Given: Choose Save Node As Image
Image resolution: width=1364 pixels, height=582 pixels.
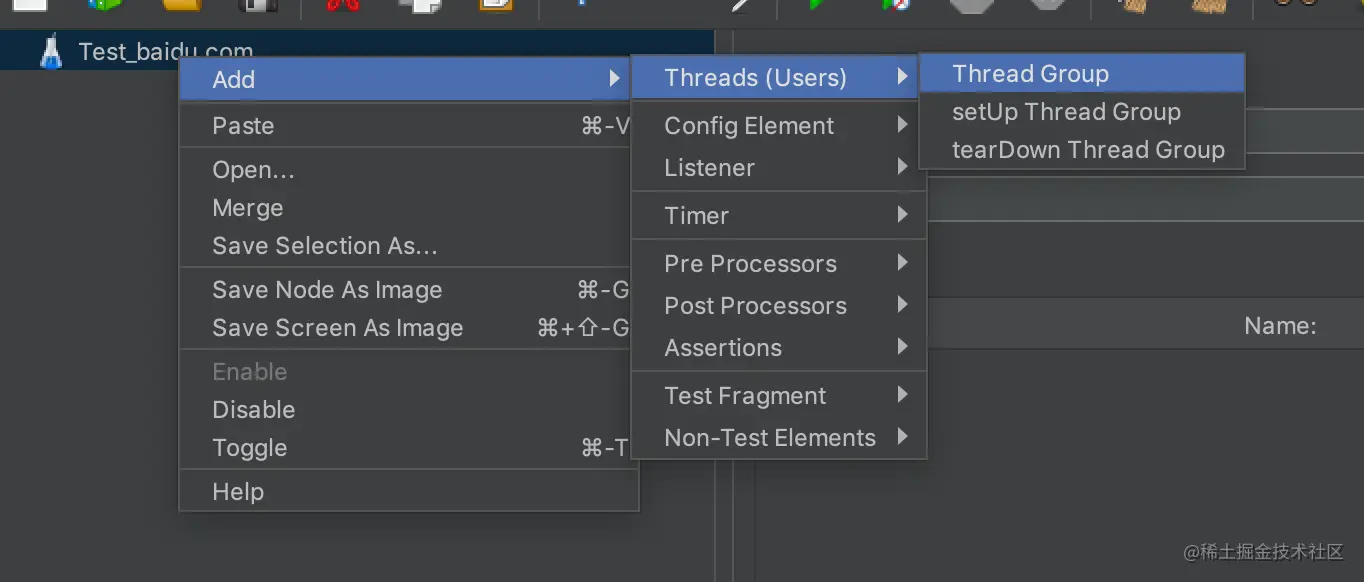Looking at the screenshot, I should point(327,290).
